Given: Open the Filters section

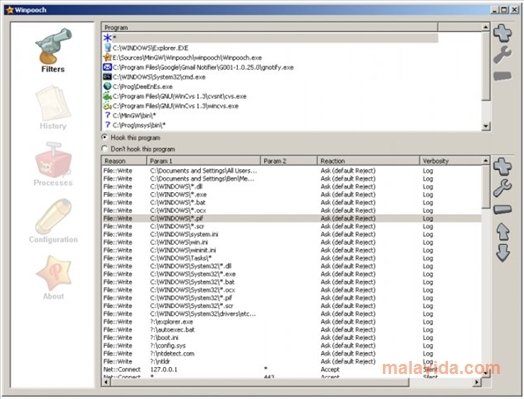Looking at the screenshot, I should 53,50.
